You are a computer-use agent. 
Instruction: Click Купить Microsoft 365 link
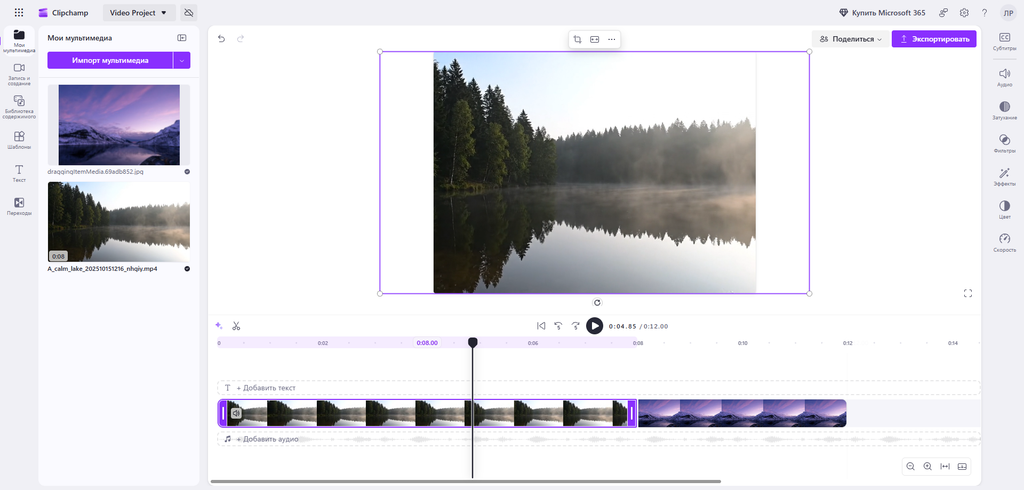882,12
